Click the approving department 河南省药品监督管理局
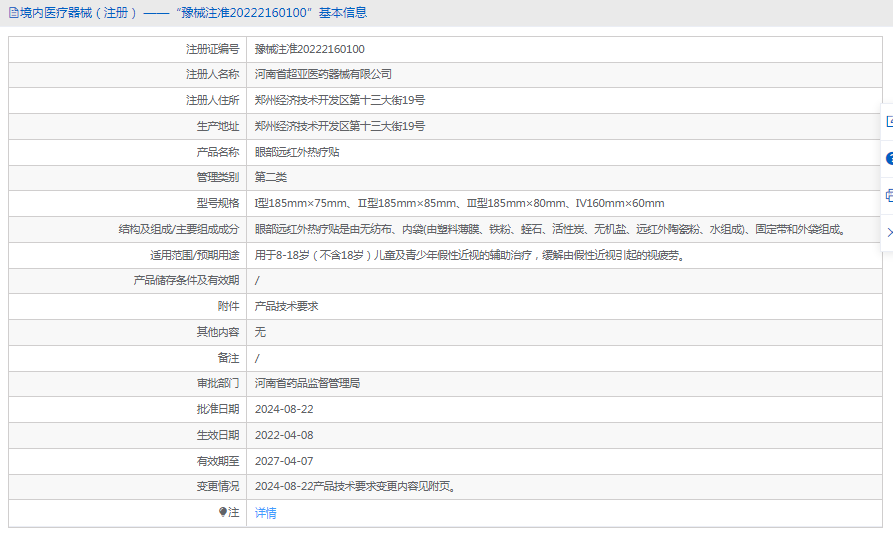 (x=307, y=383)
